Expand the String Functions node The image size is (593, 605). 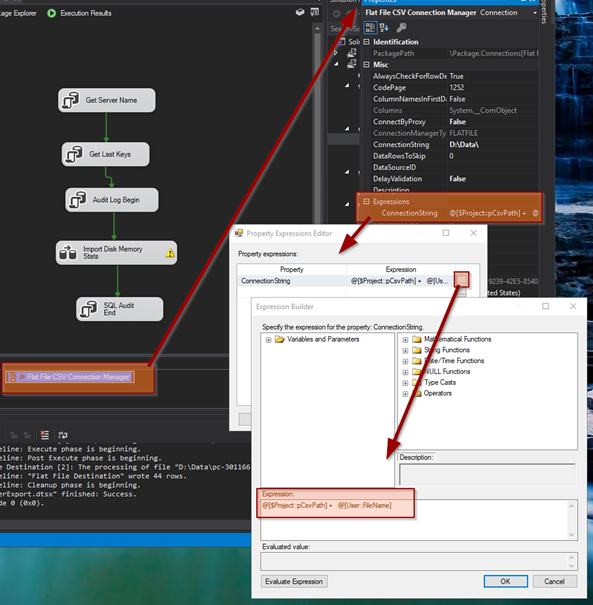click(405, 351)
